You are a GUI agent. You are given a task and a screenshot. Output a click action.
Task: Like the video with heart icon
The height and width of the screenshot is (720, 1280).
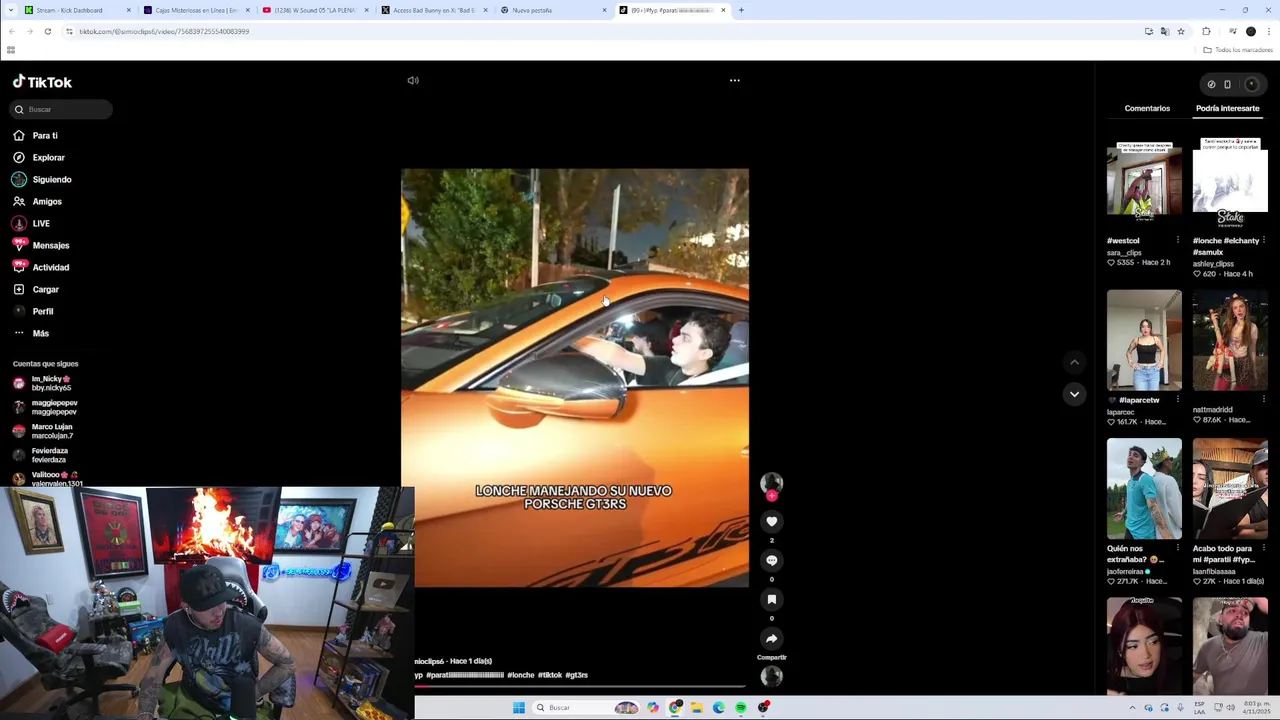coord(771,521)
